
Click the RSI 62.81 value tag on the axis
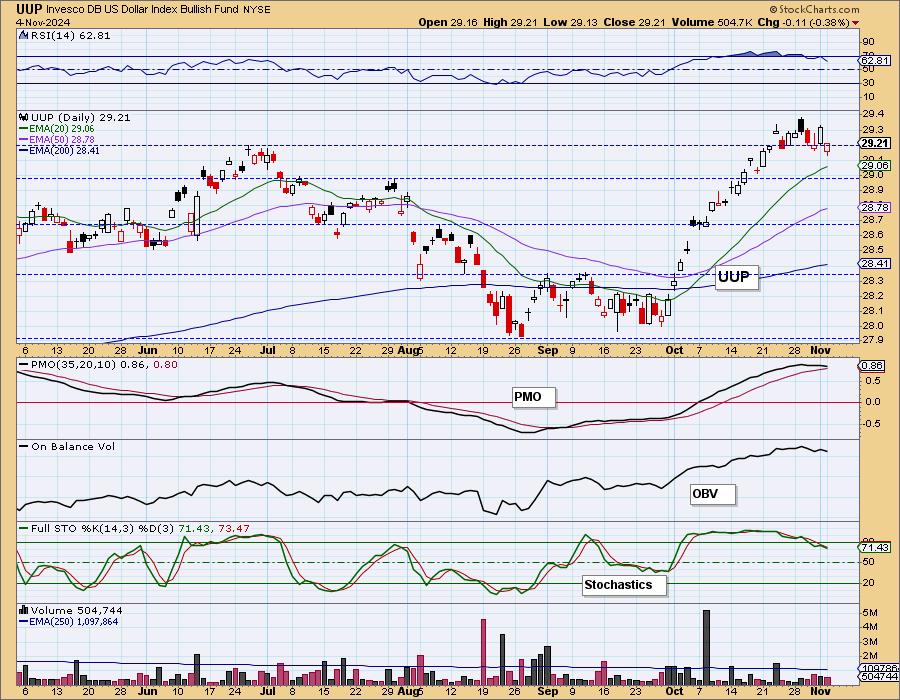click(876, 60)
